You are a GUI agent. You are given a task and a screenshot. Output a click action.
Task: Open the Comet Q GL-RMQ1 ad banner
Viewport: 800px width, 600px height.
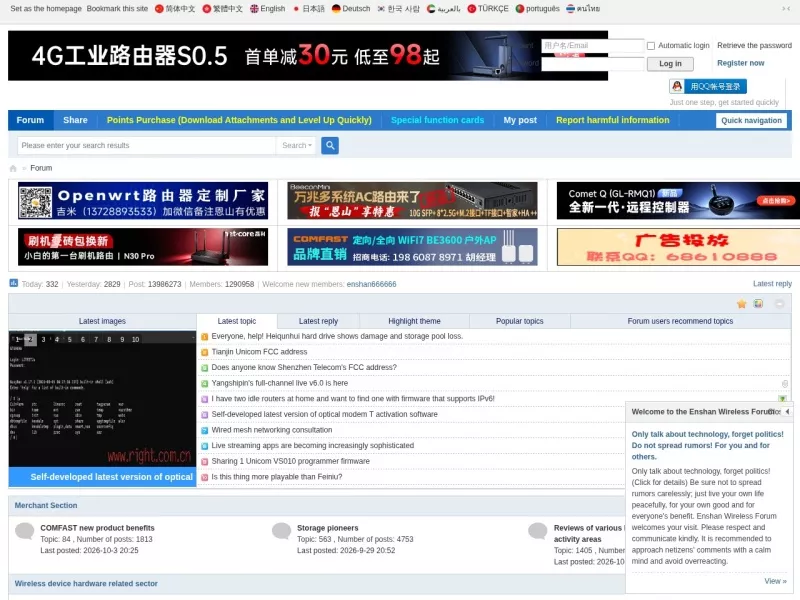tap(678, 201)
